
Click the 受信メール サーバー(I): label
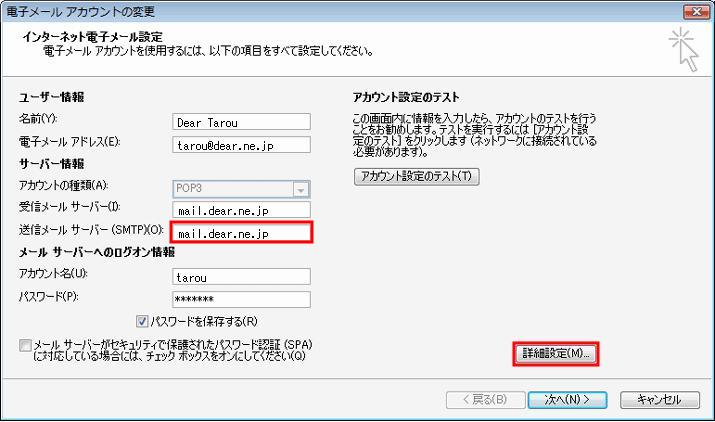69,207
